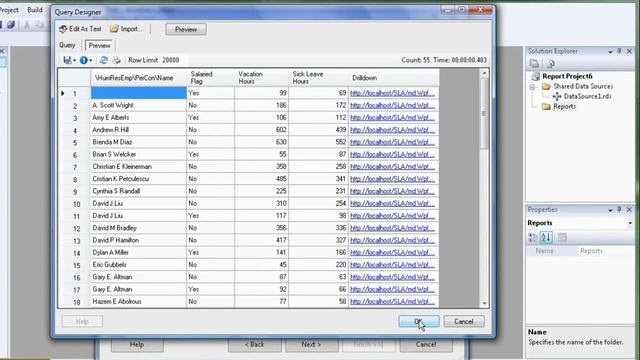Open the drilldown link for A. Scott Wright
Screen dimensions: 640x360
coord(392,105)
